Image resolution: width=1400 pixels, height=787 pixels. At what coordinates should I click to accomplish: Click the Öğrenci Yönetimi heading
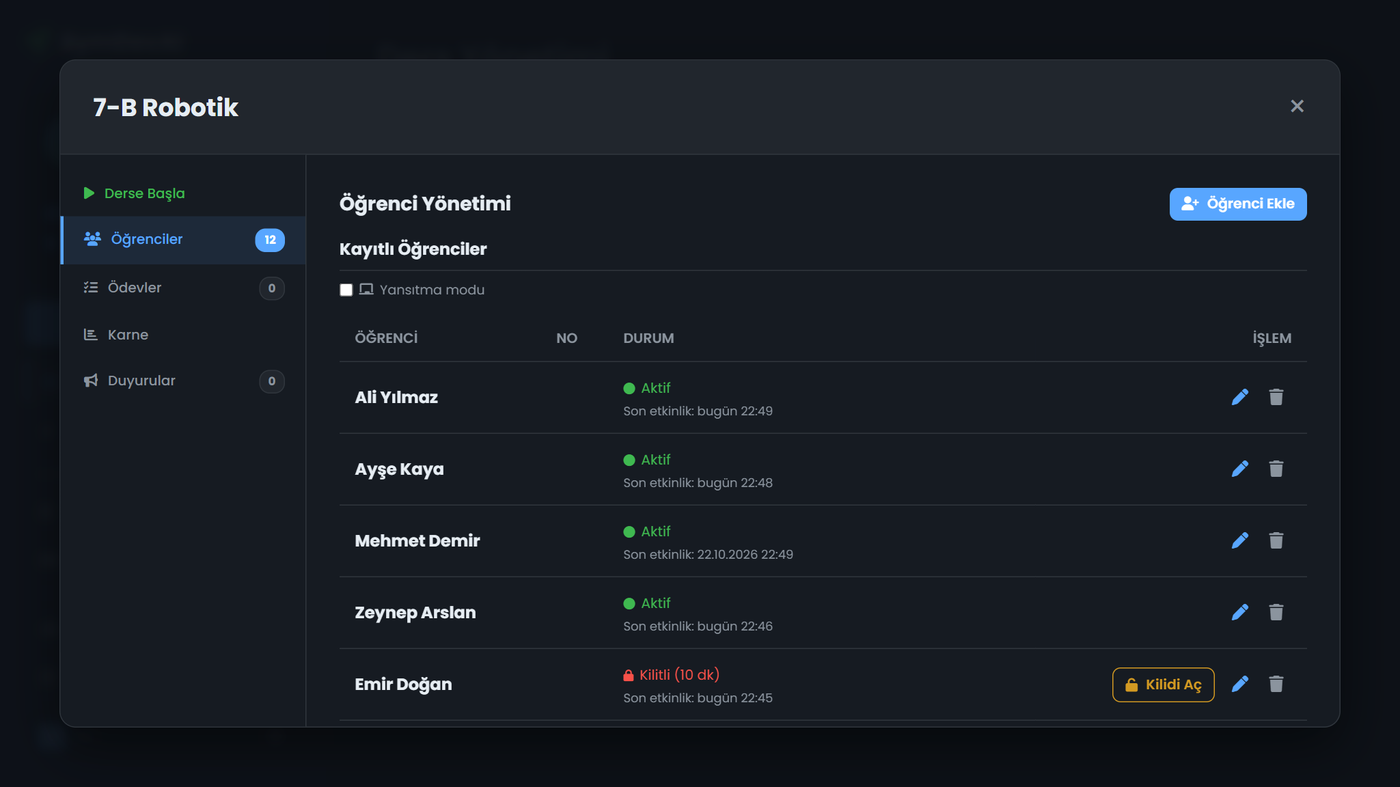click(425, 204)
